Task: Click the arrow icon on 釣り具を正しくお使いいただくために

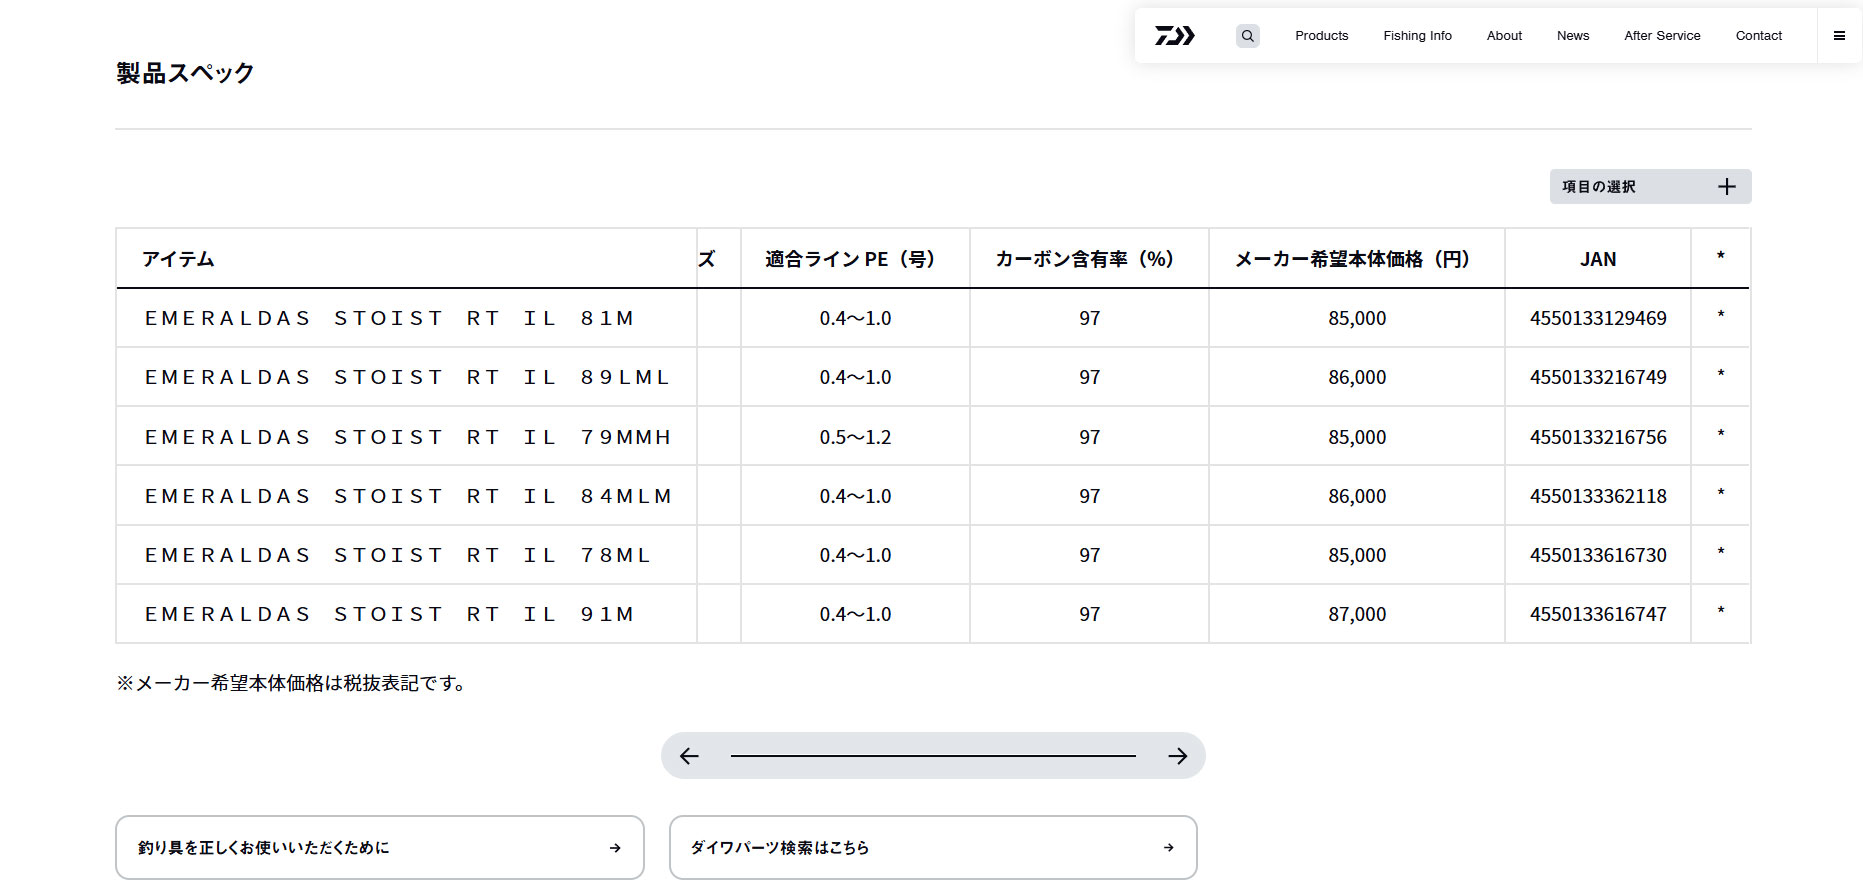Action: pyautogui.click(x=615, y=848)
